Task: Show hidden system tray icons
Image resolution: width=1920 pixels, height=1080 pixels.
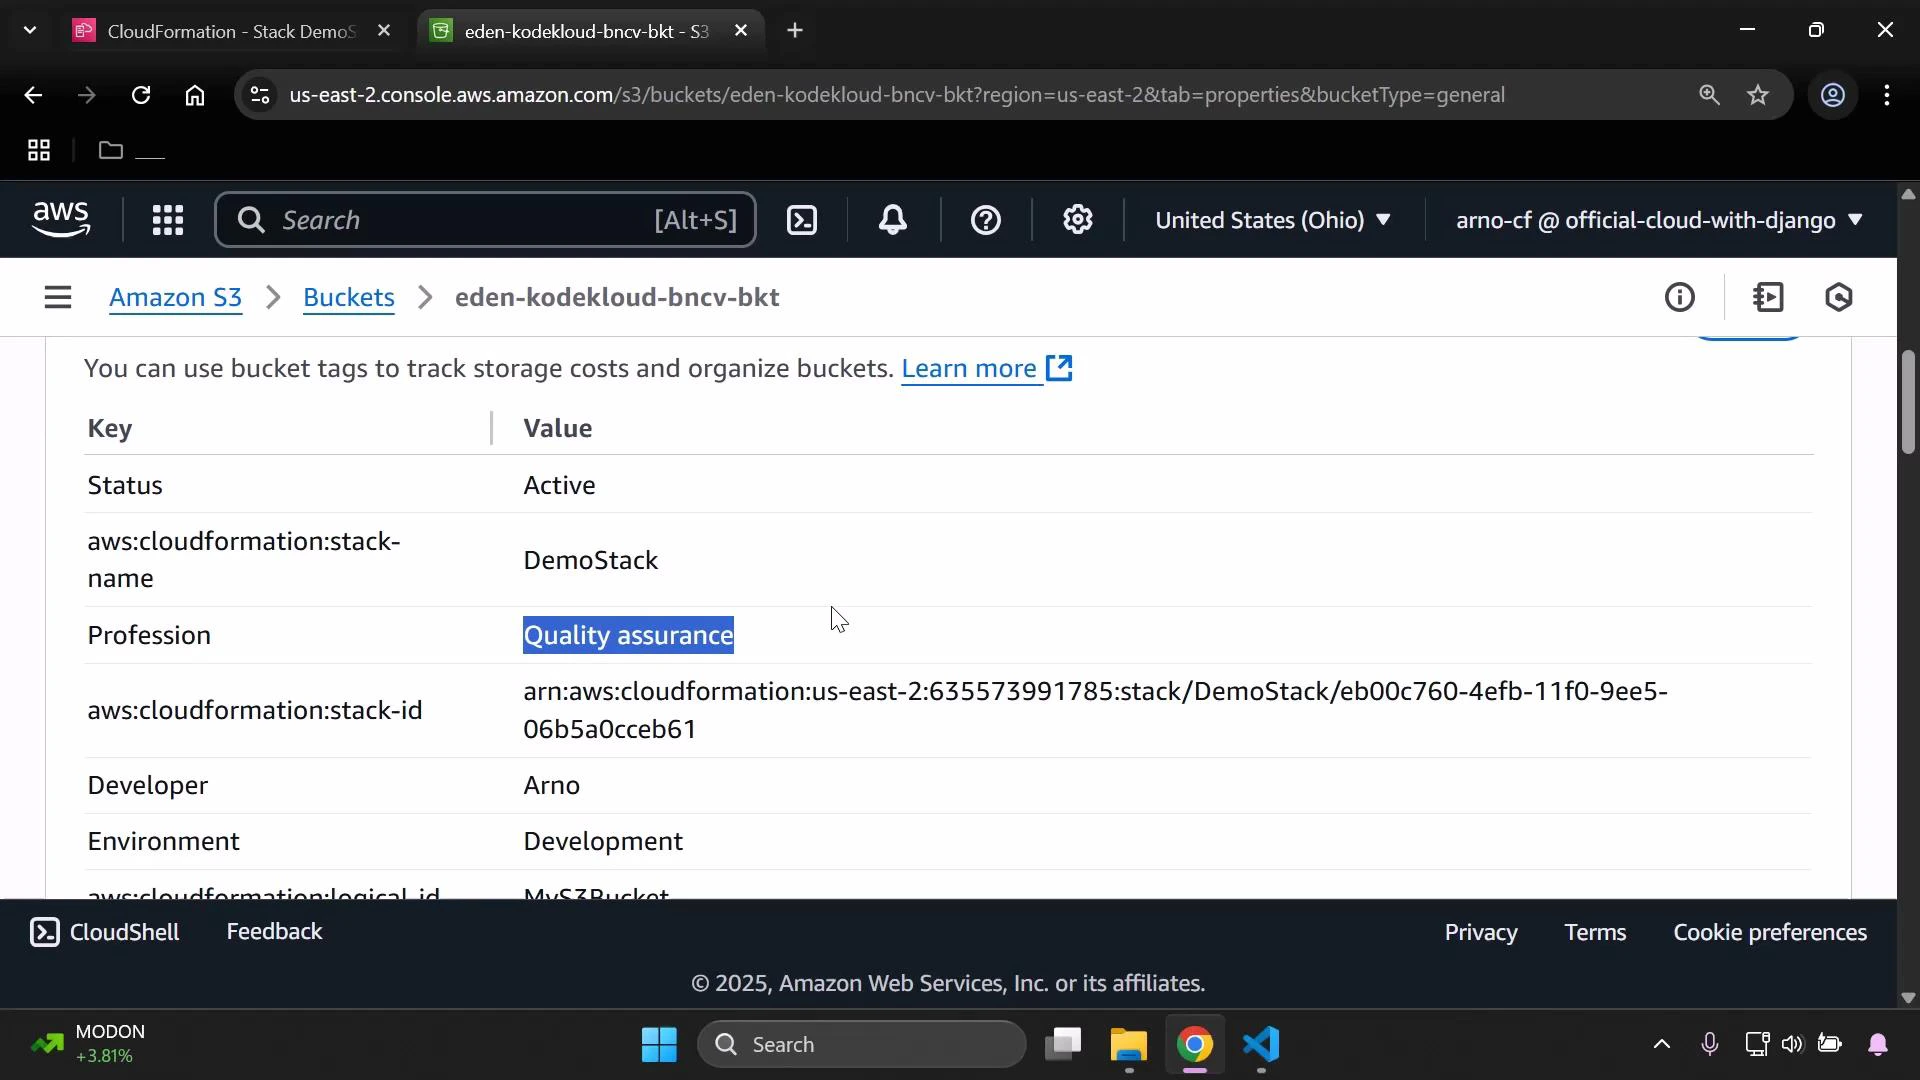Action: coord(1661,1045)
